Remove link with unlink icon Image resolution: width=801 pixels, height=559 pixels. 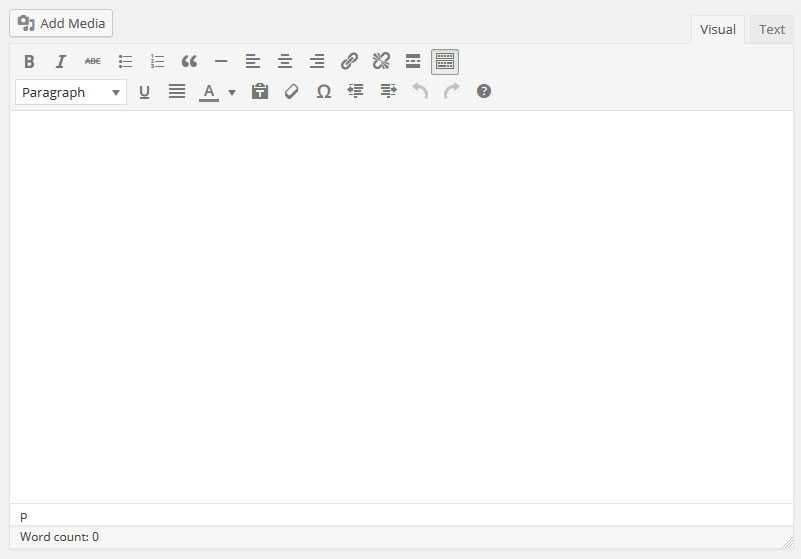click(x=381, y=62)
